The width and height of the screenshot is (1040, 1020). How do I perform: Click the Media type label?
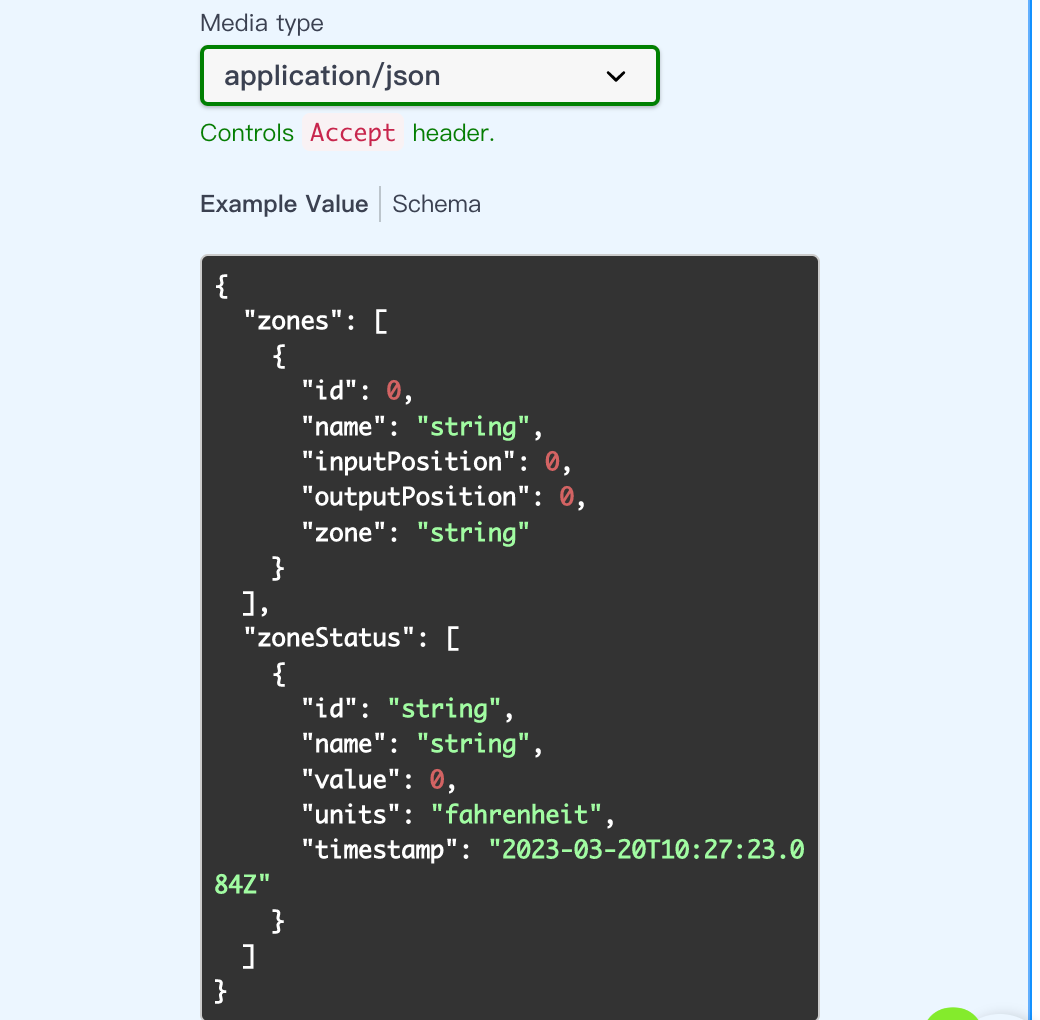click(x=262, y=23)
